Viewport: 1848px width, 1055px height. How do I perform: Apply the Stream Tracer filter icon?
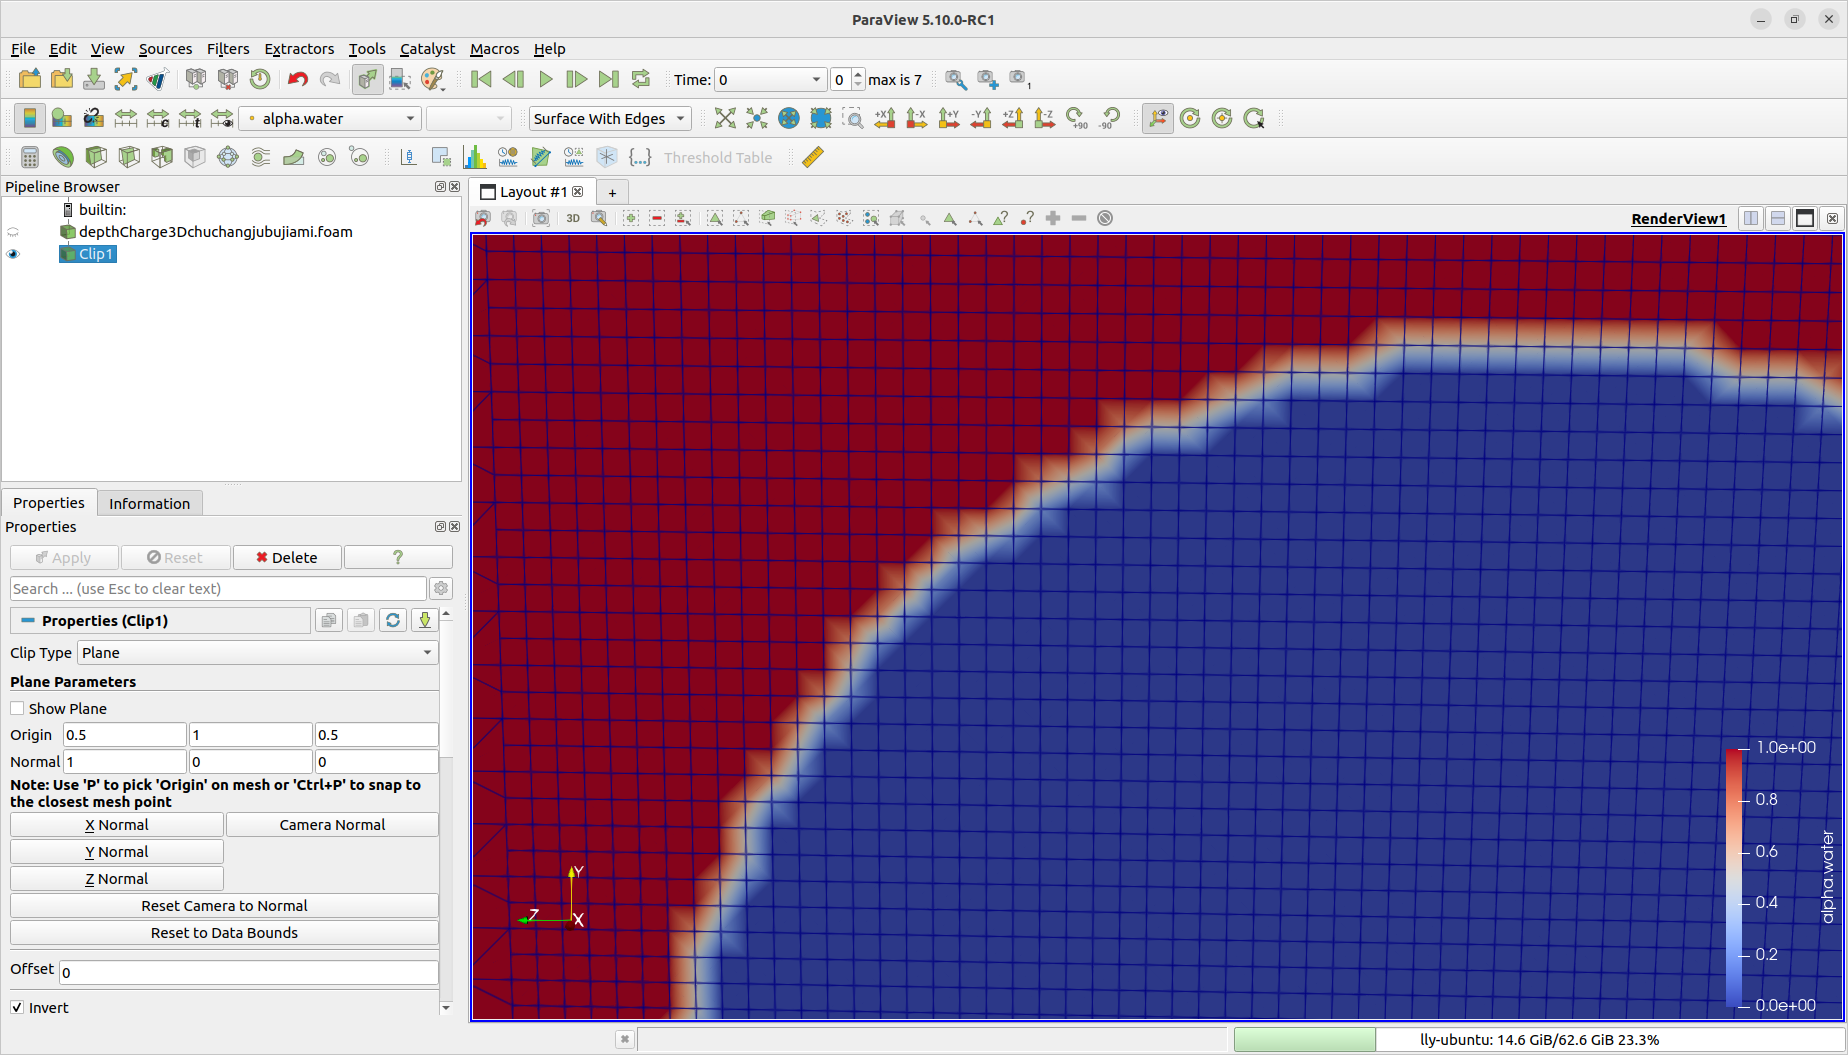coord(261,157)
